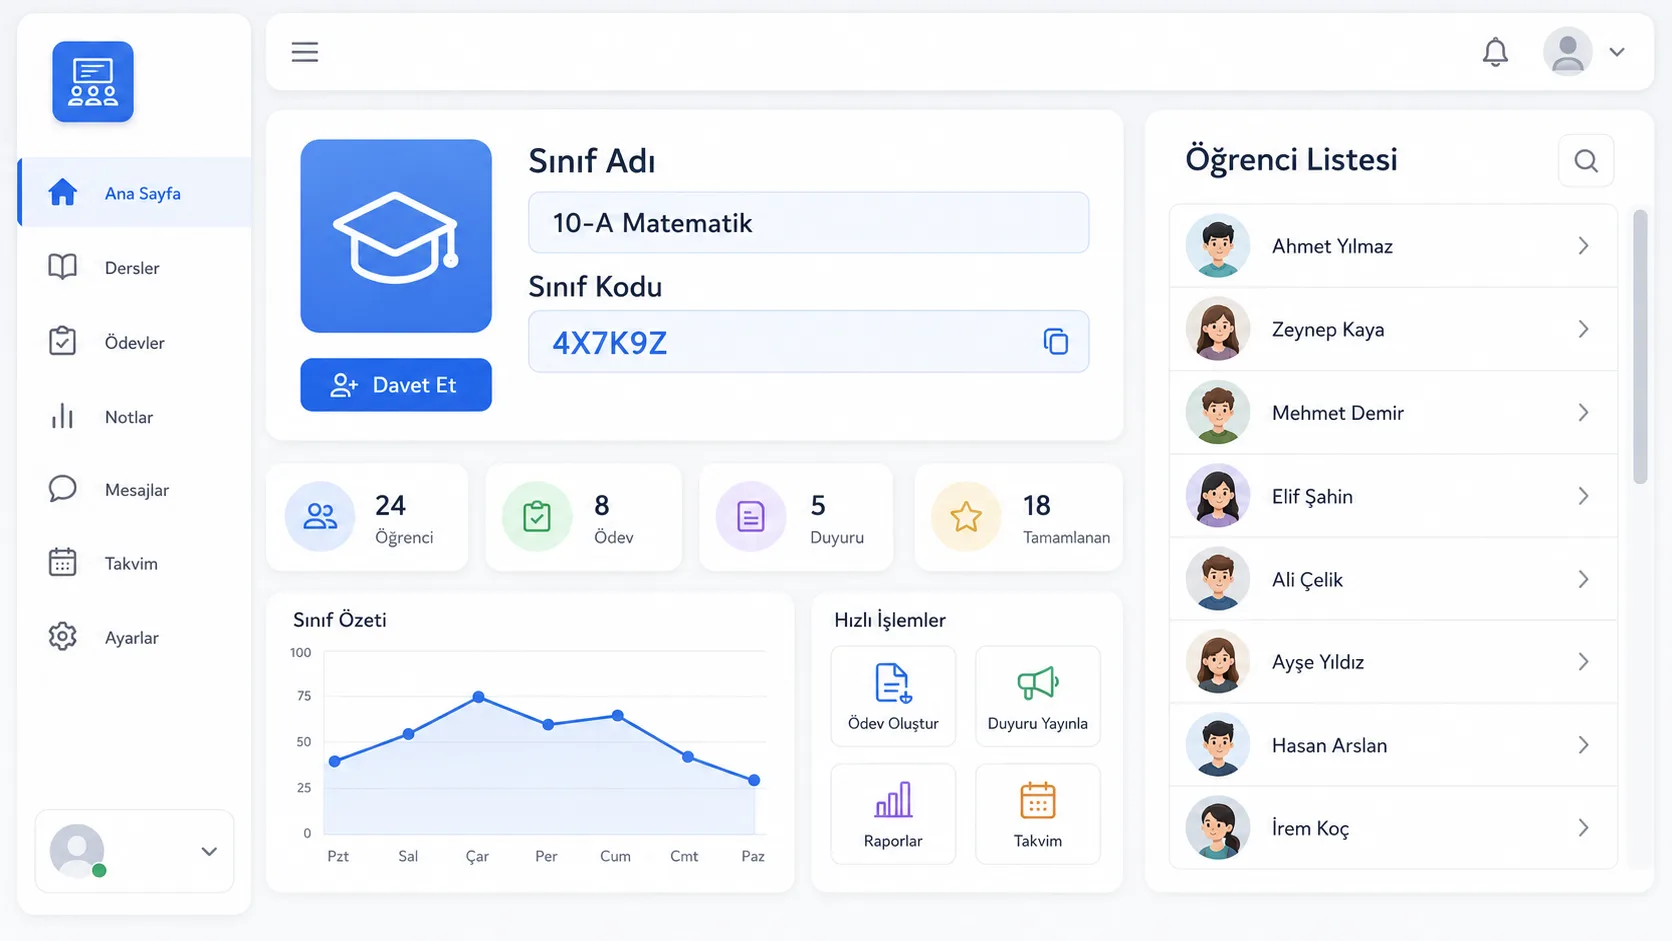1672x941 pixels.
Task: Go to Dersler in sidebar
Action: 134,268
